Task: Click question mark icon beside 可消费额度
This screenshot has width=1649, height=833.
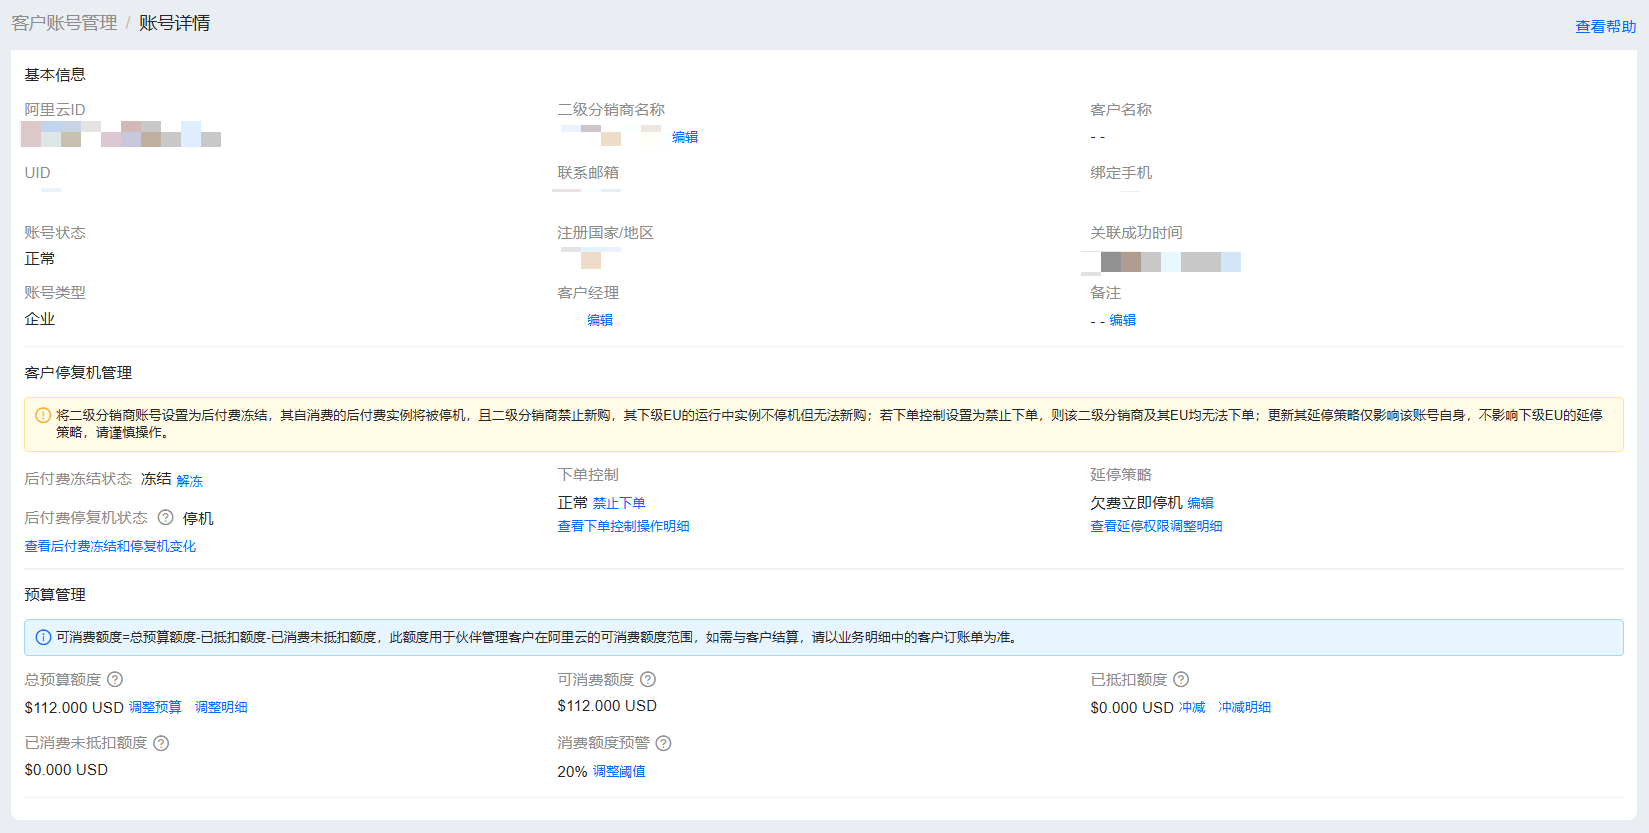Action: click(648, 680)
